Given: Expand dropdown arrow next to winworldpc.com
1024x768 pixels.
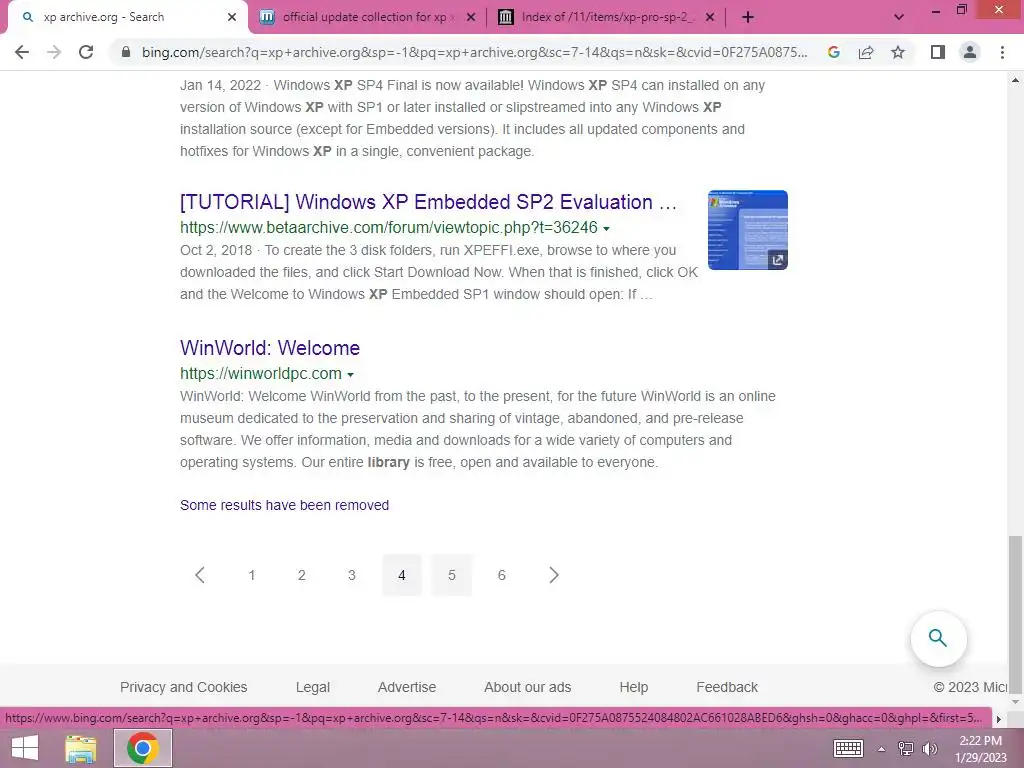Looking at the screenshot, I should [x=351, y=375].
